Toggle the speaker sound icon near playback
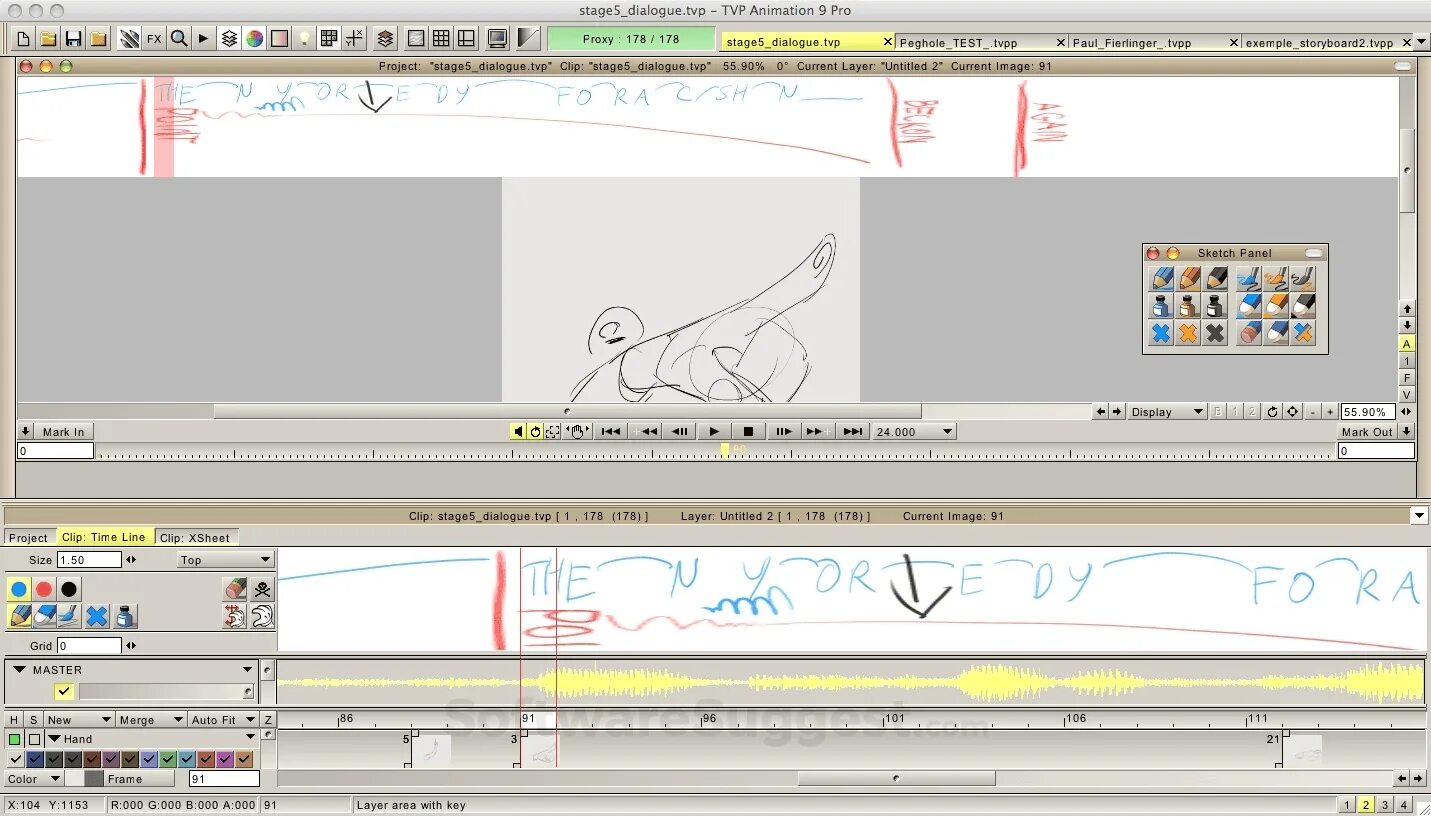 tap(518, 431)
